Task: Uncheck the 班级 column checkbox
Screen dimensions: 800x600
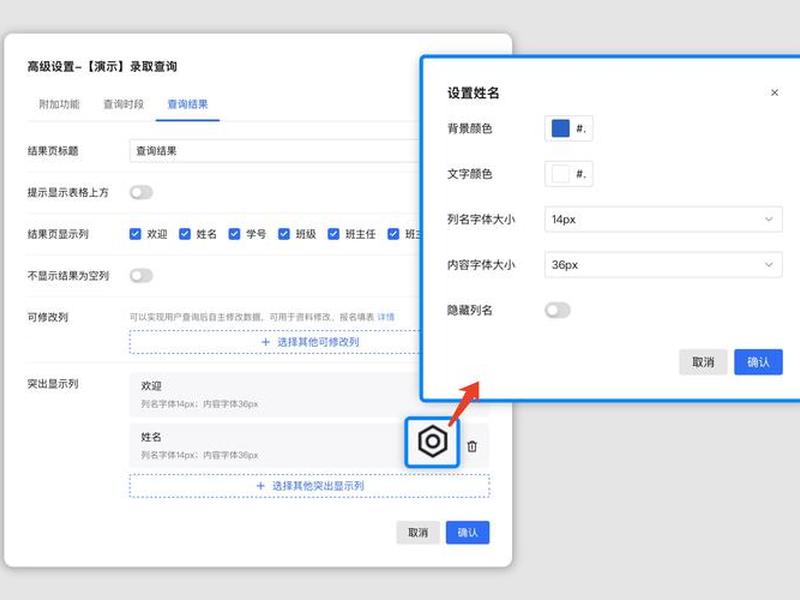Action: pyautogui.click(x=284, y=234)
